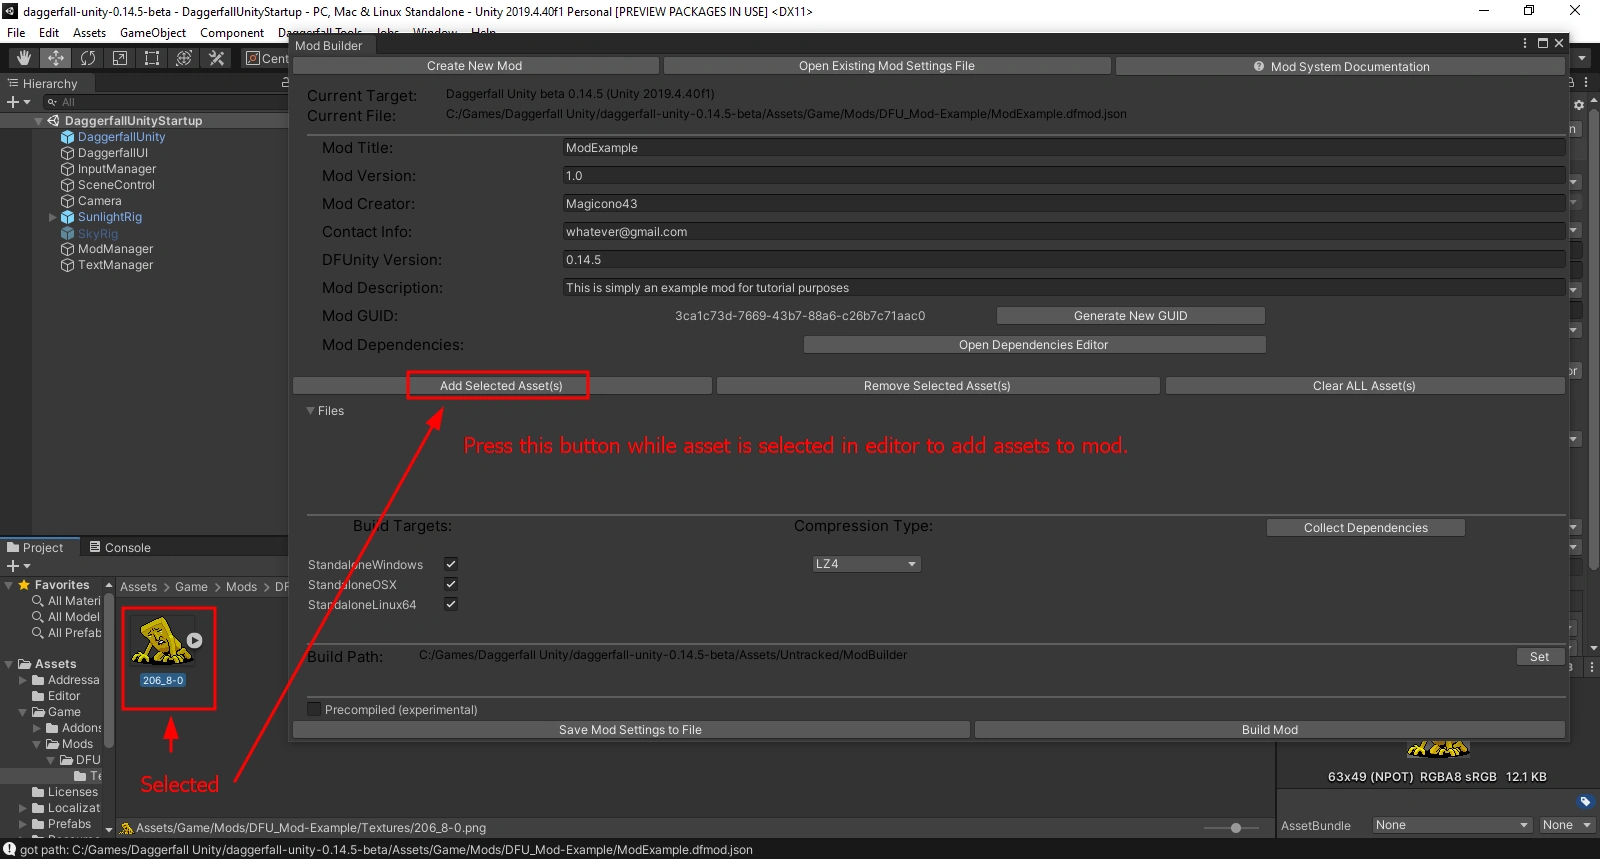Click the DaggerfallUnityStartup scene icon
The height and width of the screenshot is (859, 1600).
click(54, 121)
